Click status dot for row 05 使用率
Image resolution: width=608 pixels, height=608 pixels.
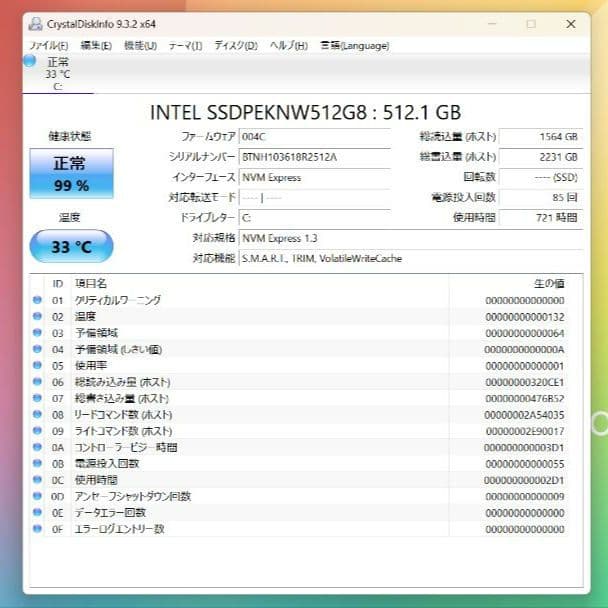point(37,365)
